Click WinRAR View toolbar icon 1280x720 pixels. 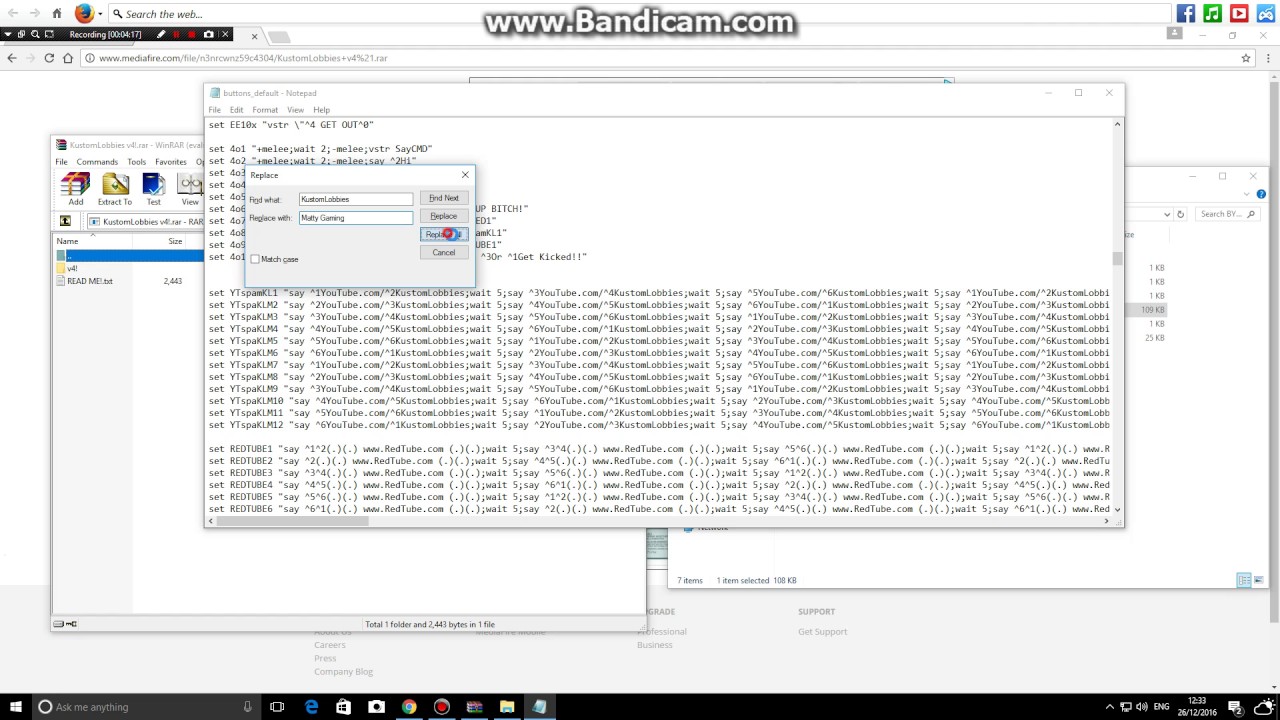tap(190, 189)
